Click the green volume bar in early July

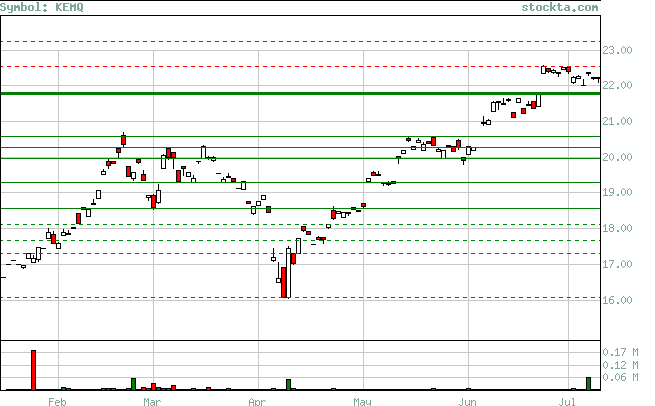[x=589, y=384]
